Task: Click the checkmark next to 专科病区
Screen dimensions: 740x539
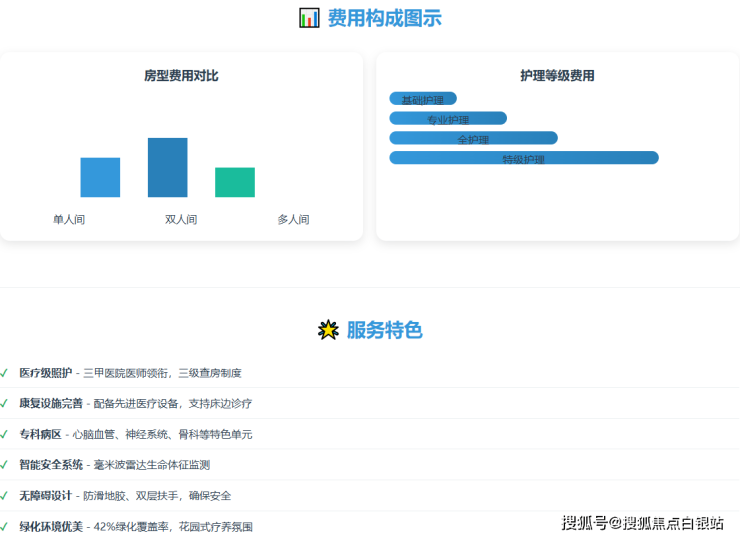Action: 5,434
